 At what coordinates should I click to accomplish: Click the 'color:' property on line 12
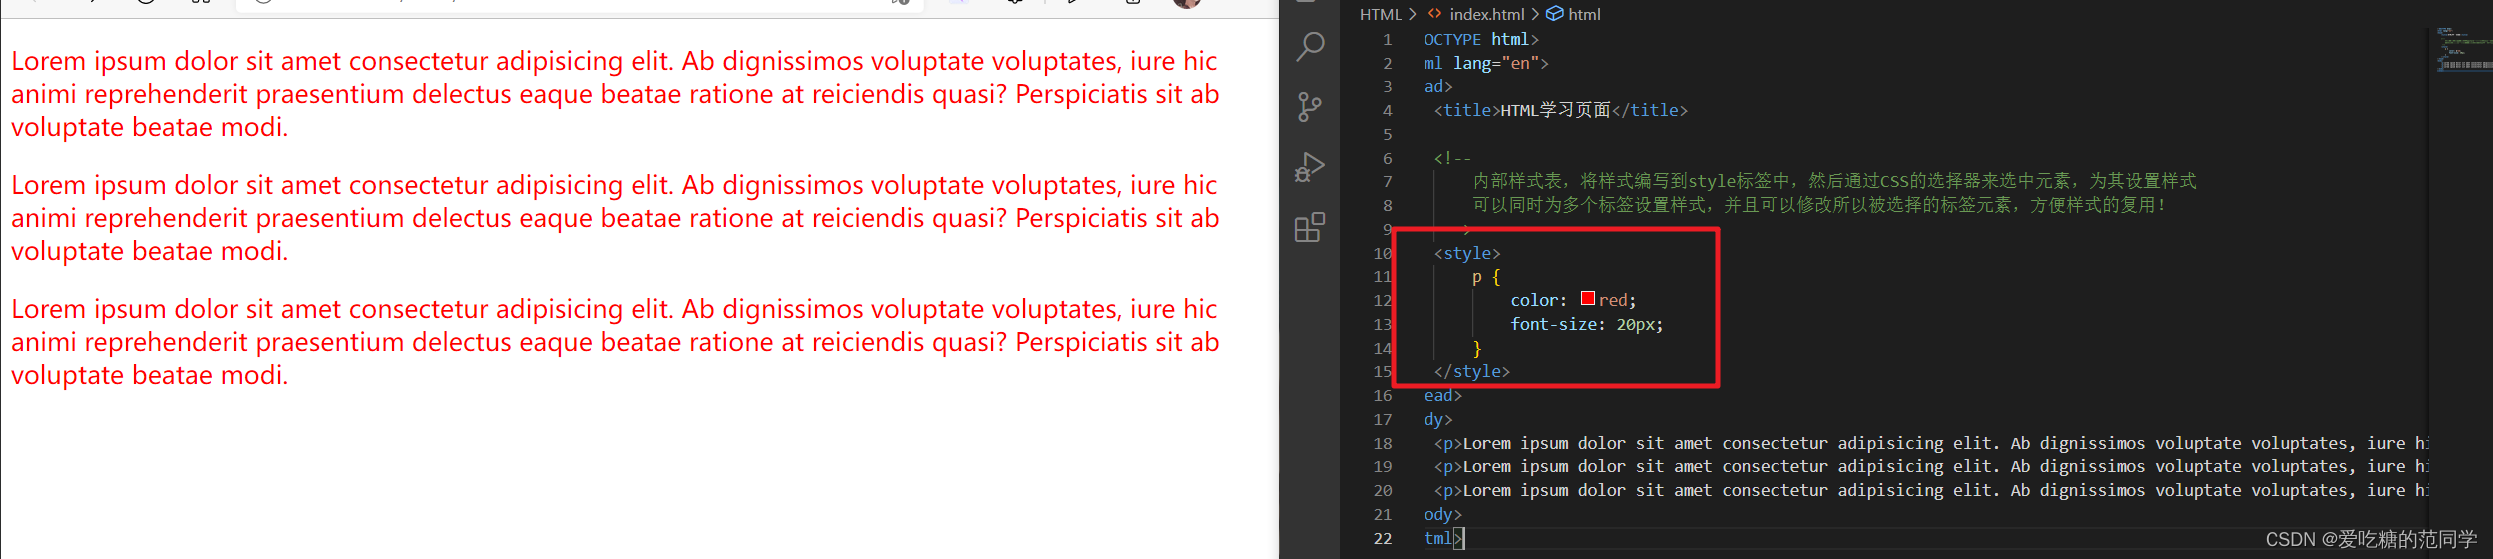tap(1538, 300)
